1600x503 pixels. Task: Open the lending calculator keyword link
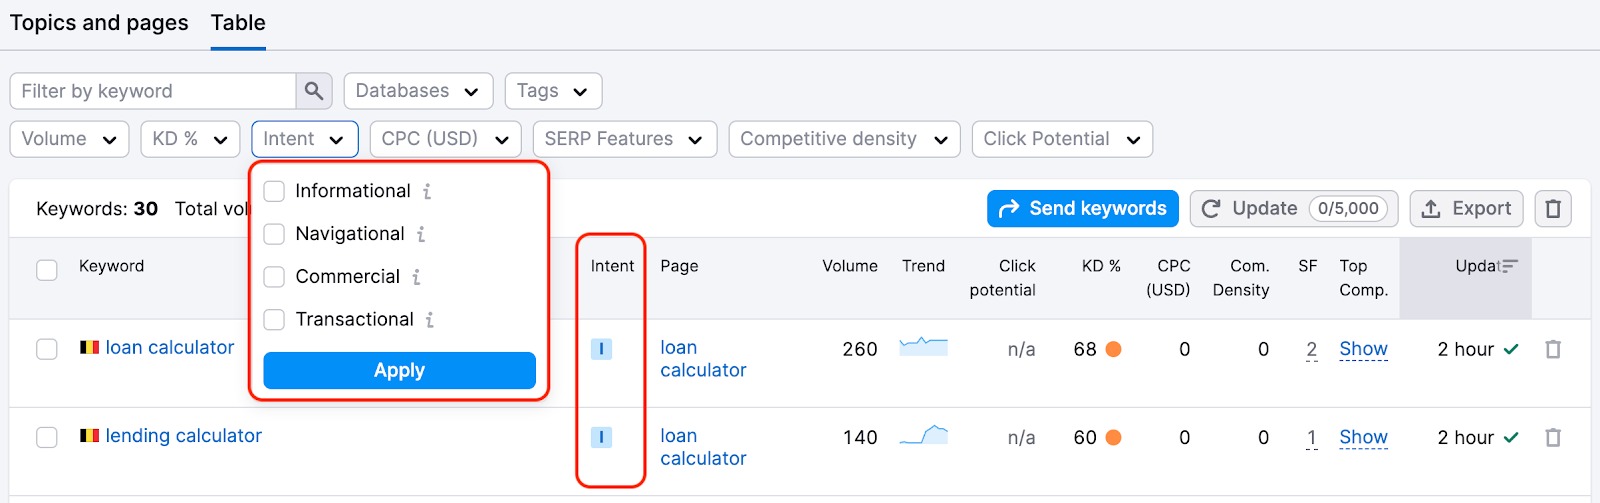point(183,436)
